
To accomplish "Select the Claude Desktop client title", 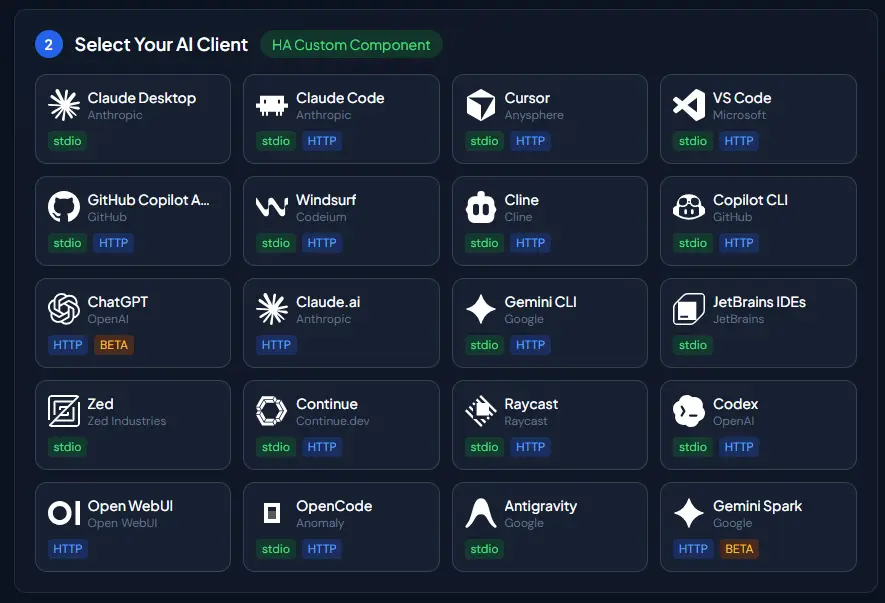I will pyautogui.click(x=142, y=98).
